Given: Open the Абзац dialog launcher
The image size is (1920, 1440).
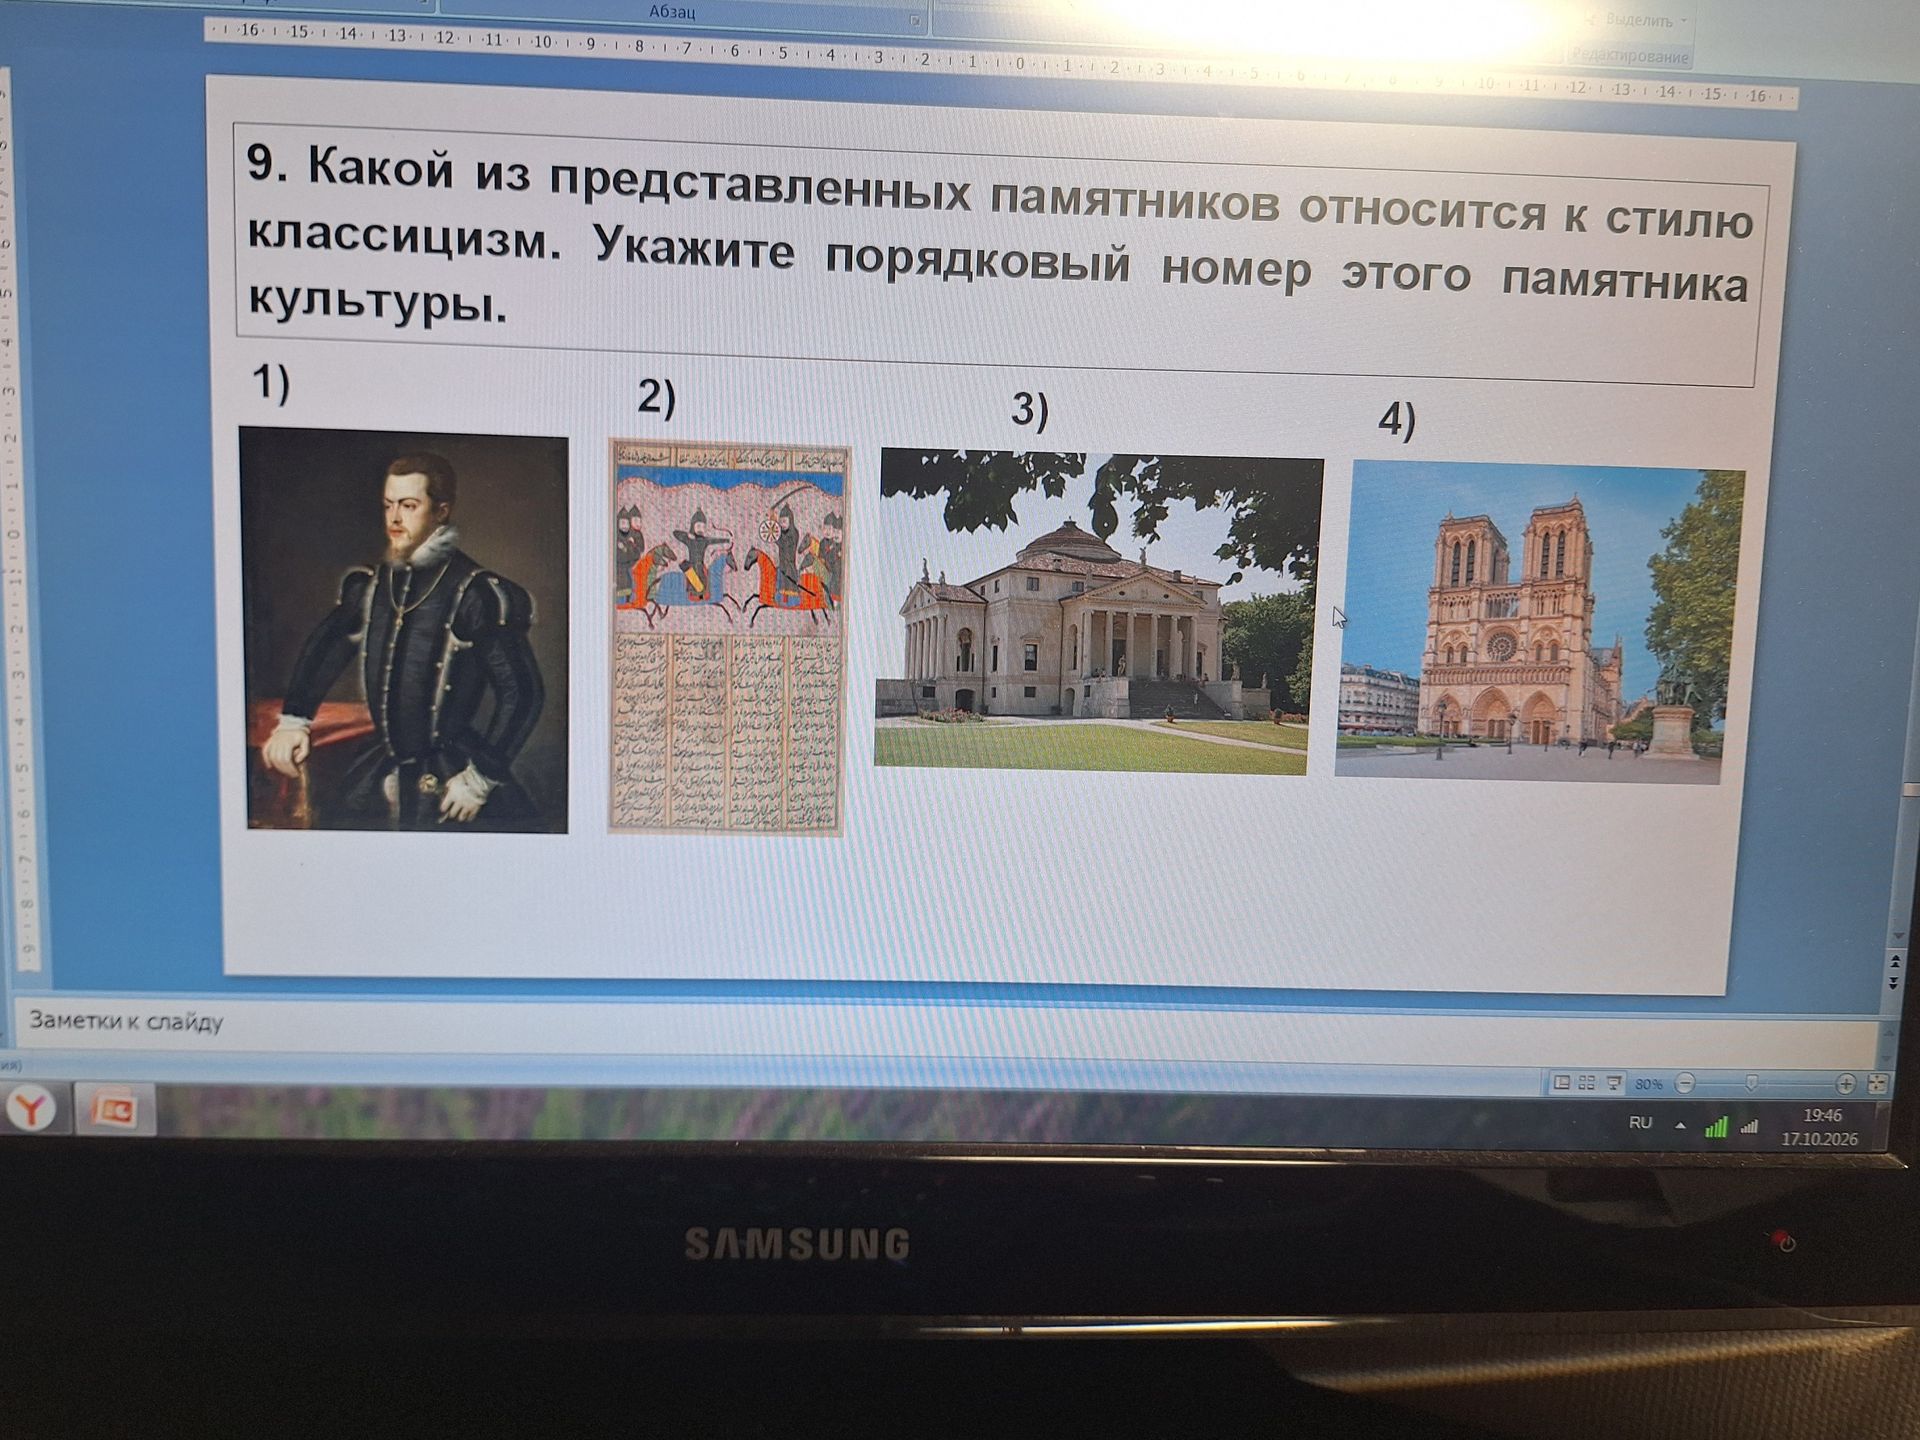Looking at the screenshot, I should tap(915, 20).
